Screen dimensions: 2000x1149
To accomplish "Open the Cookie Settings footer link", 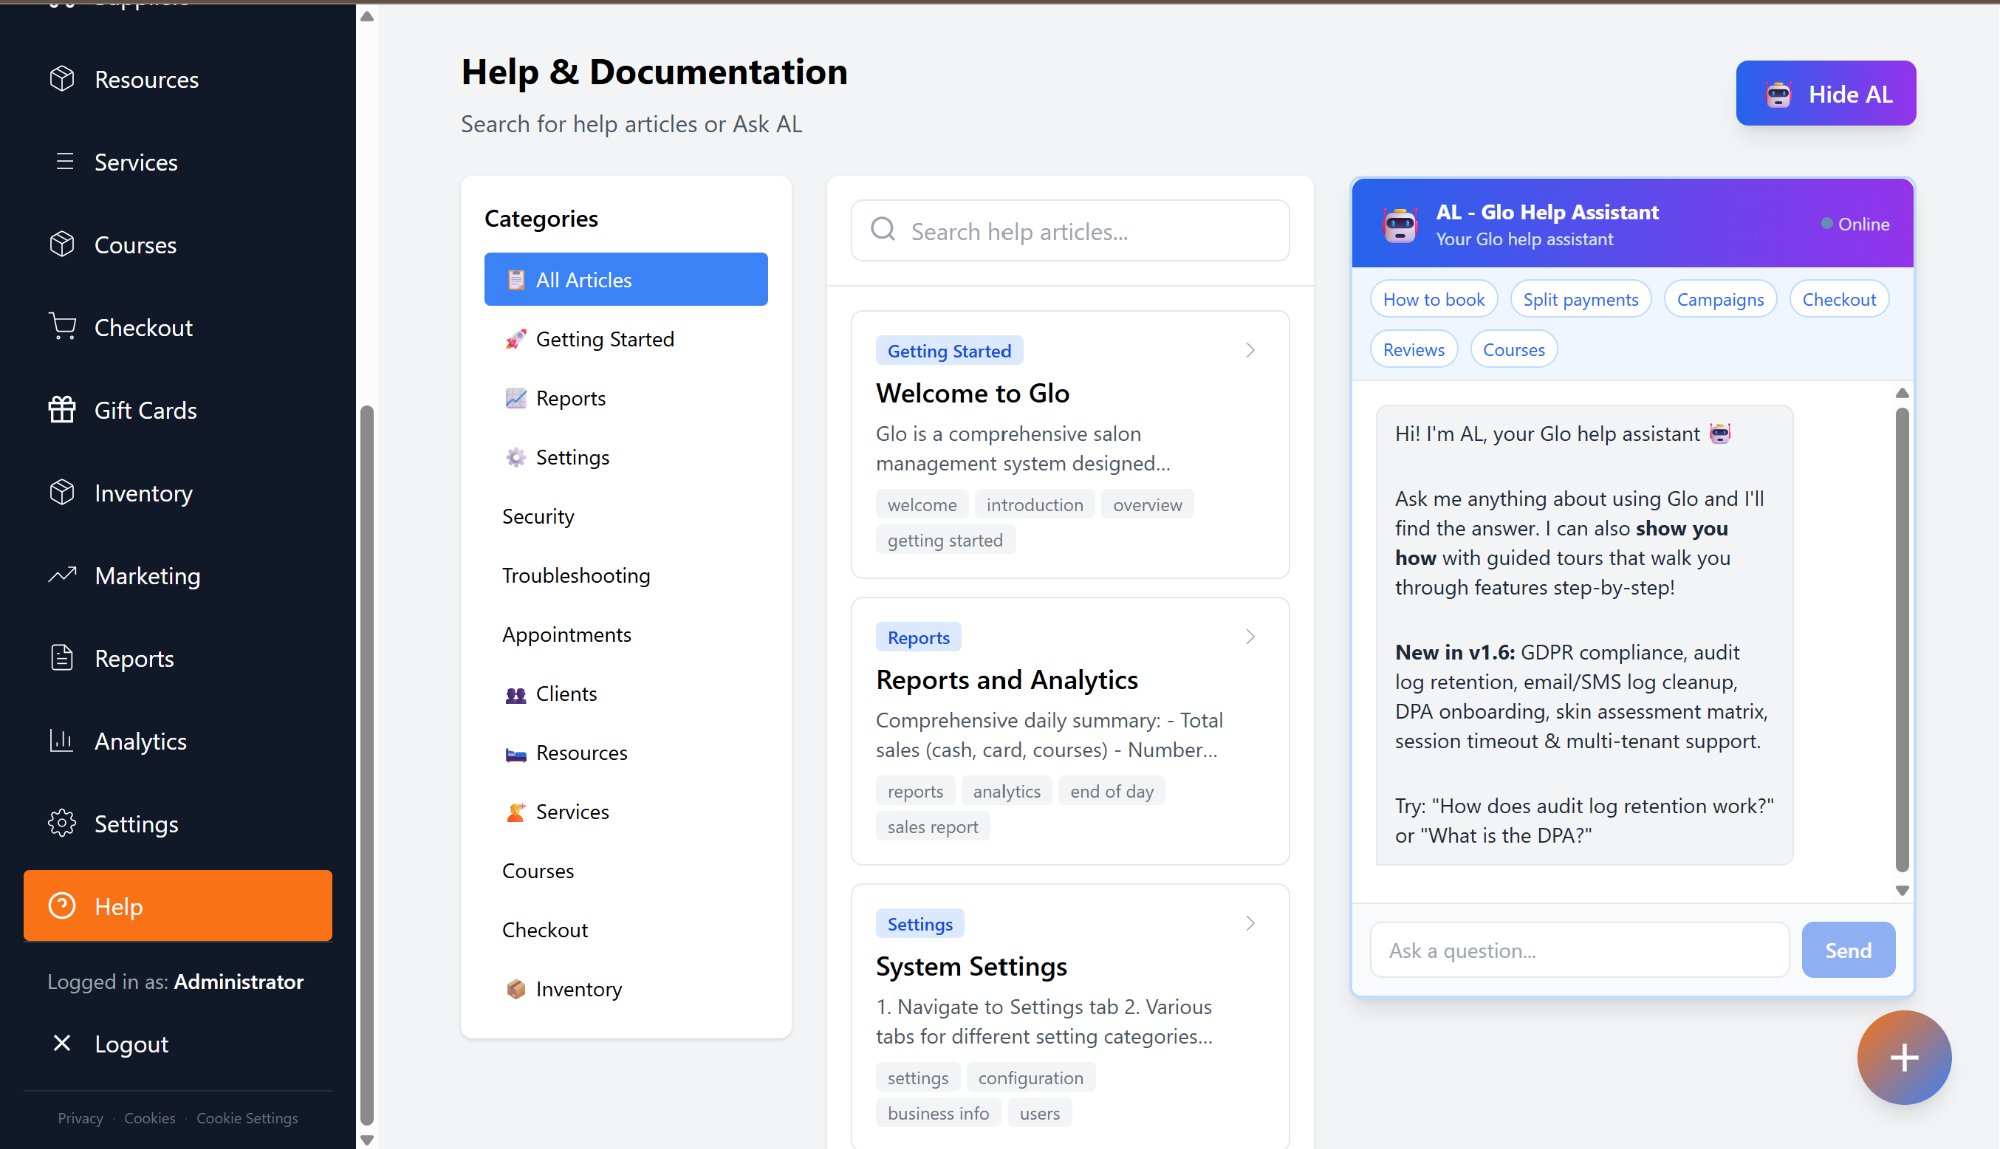I will tap(247, 1118).
